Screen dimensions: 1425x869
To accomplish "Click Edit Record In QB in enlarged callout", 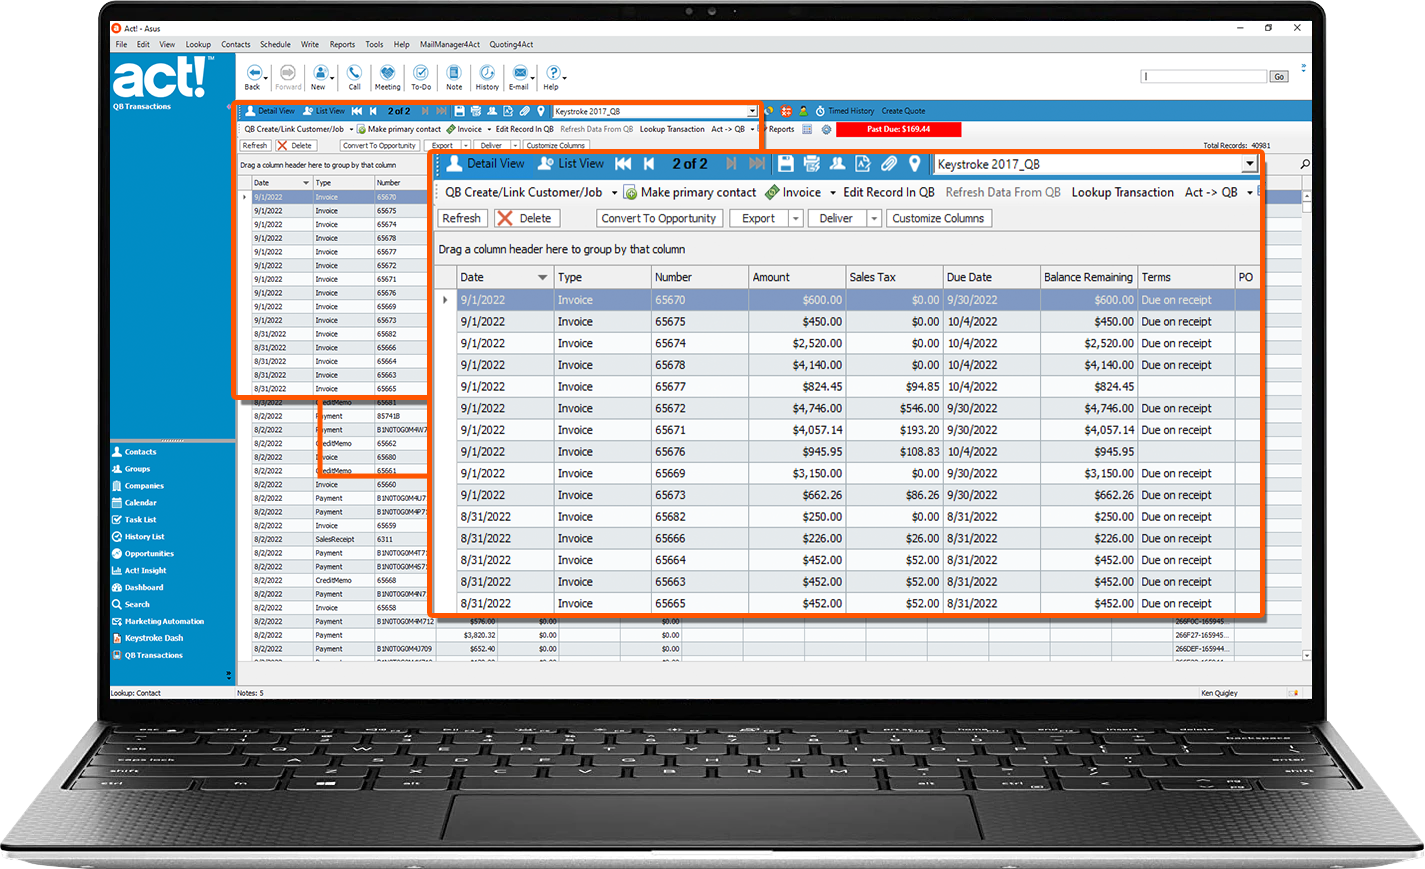I will pos(888,192).
